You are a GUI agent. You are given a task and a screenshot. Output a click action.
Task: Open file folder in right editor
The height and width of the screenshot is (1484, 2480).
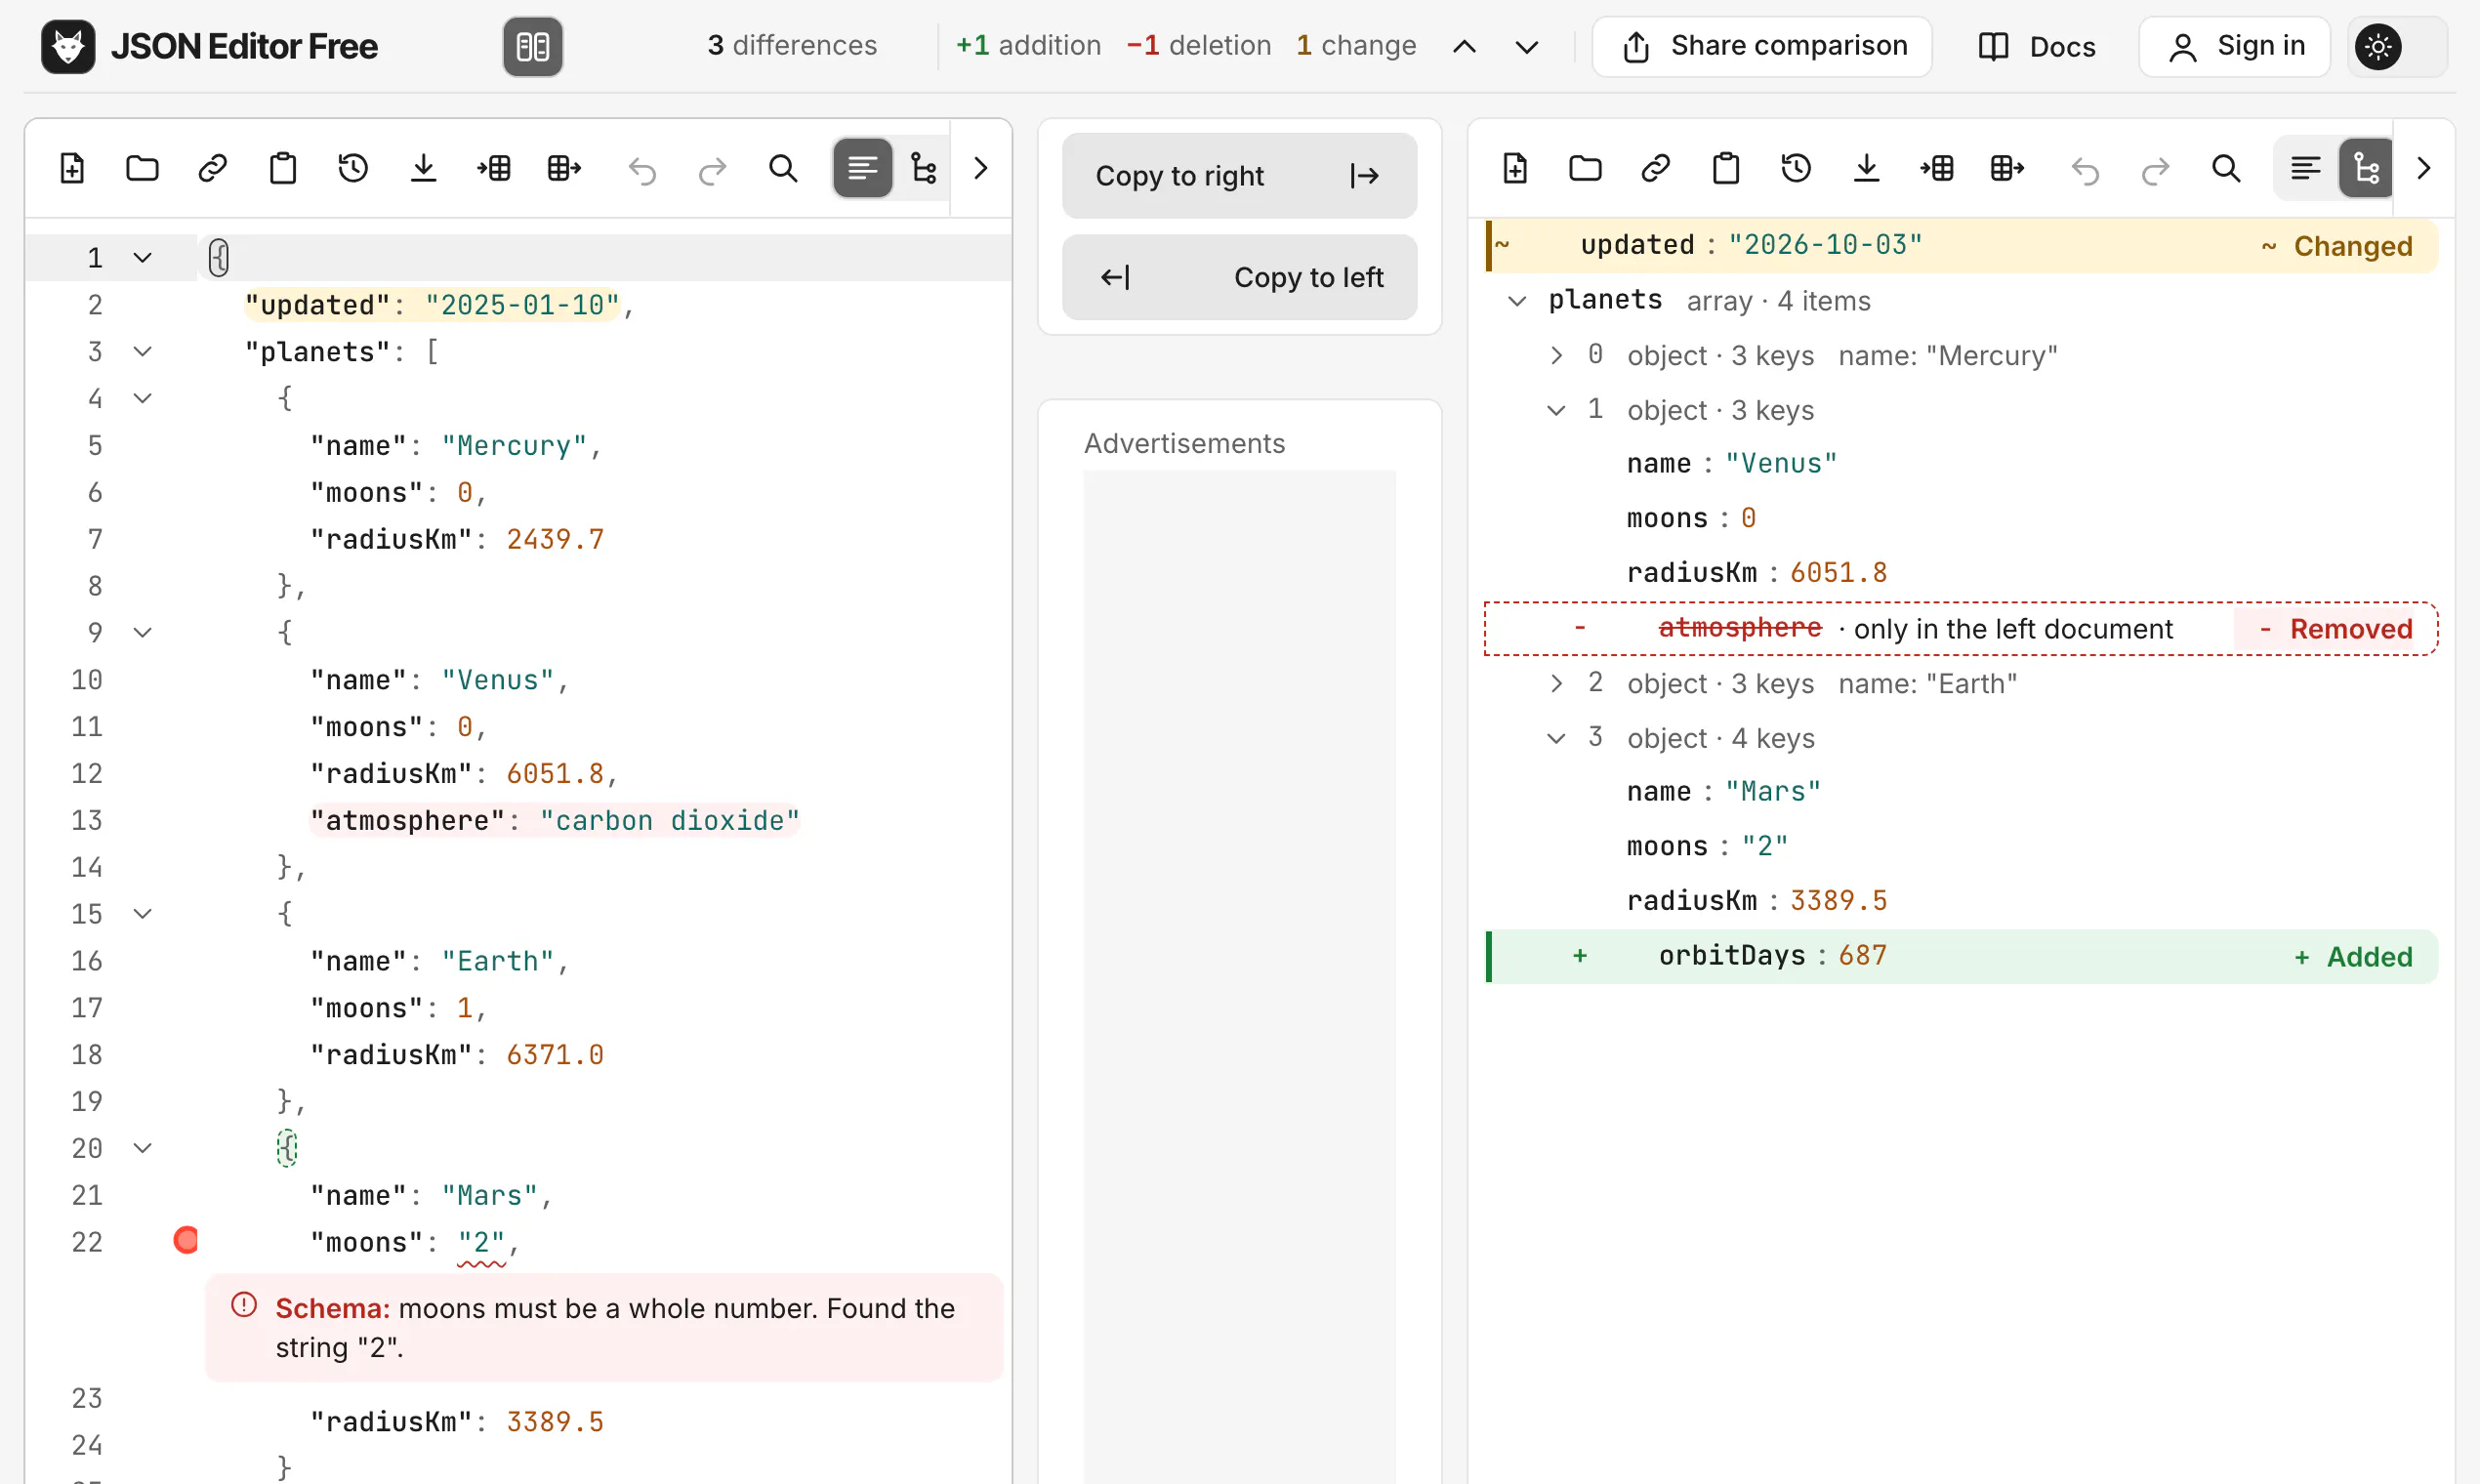(1585, 168)
